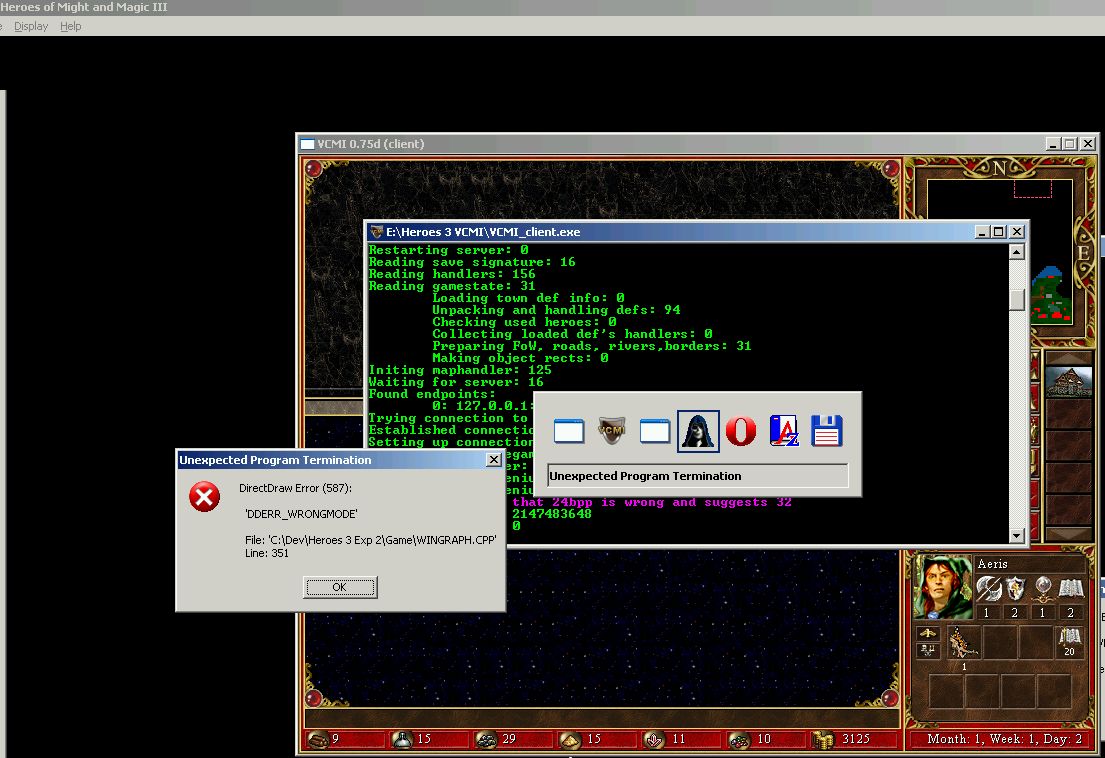Screen dimensions: 1105x758
Task: Click the hero's spellbook knowledge icon
Action: pyautogui.click(x=1070, y=590)
